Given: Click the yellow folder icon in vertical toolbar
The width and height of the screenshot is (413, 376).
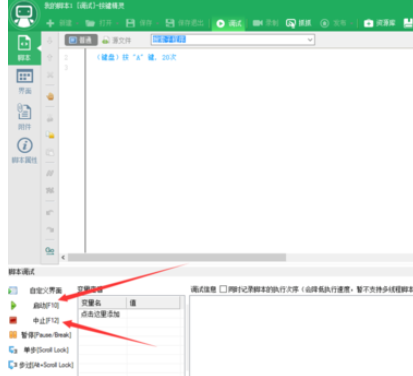Looking at the screenshot, I should [x=50, y=135].
